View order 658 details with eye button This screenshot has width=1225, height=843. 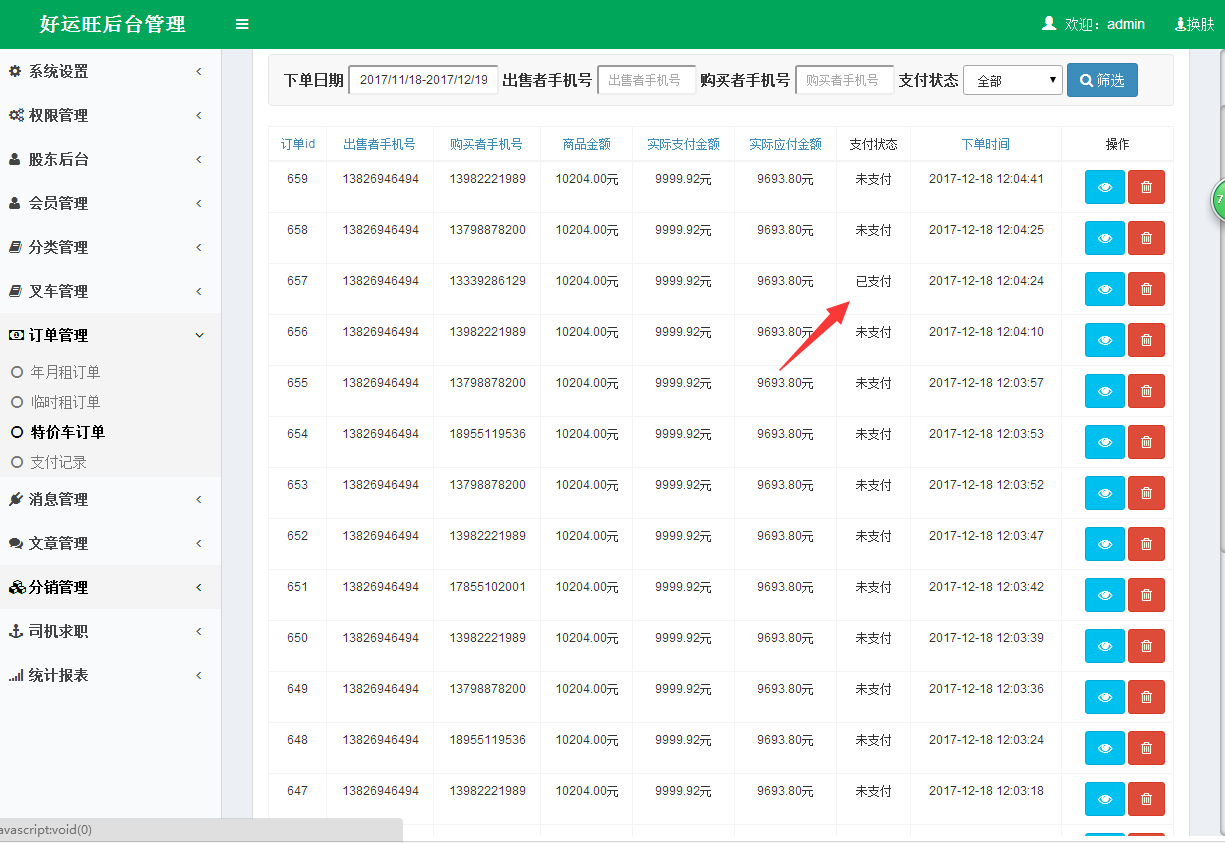(1105, 238)
